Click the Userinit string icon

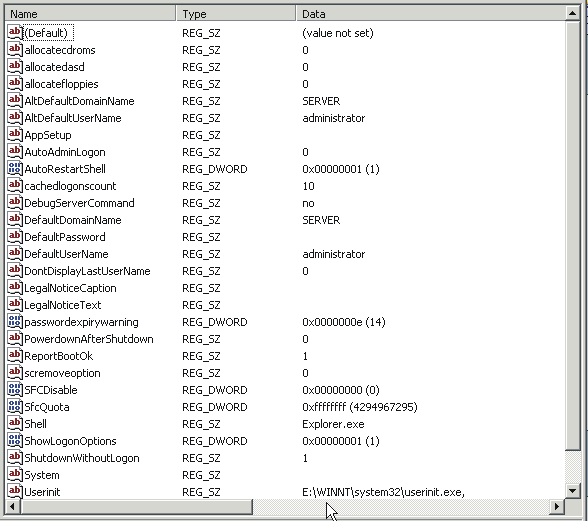pos(15,491)
